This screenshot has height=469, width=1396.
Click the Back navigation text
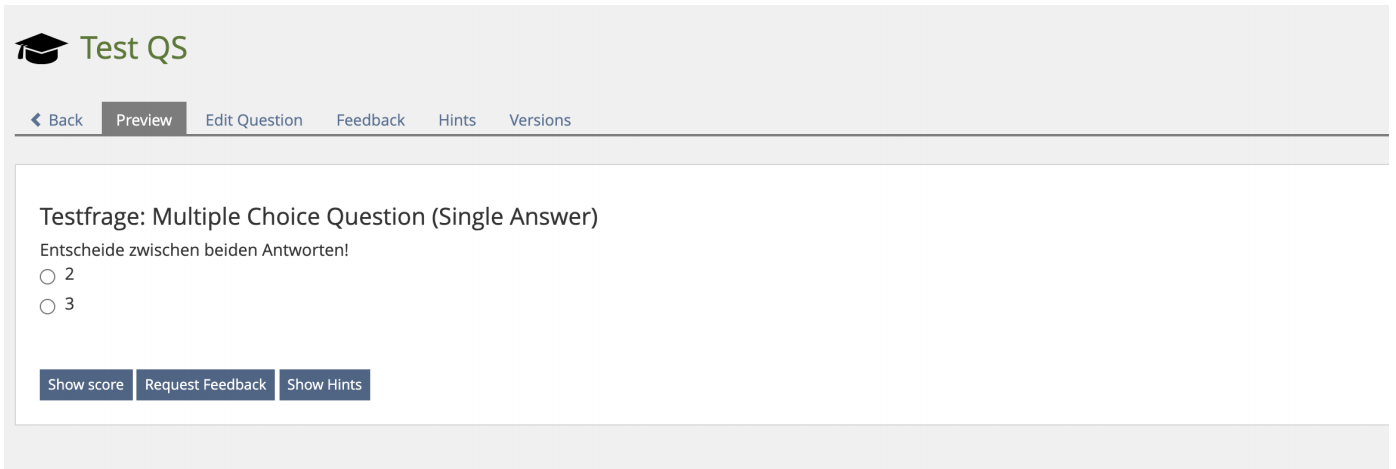(x=66, y=120)
